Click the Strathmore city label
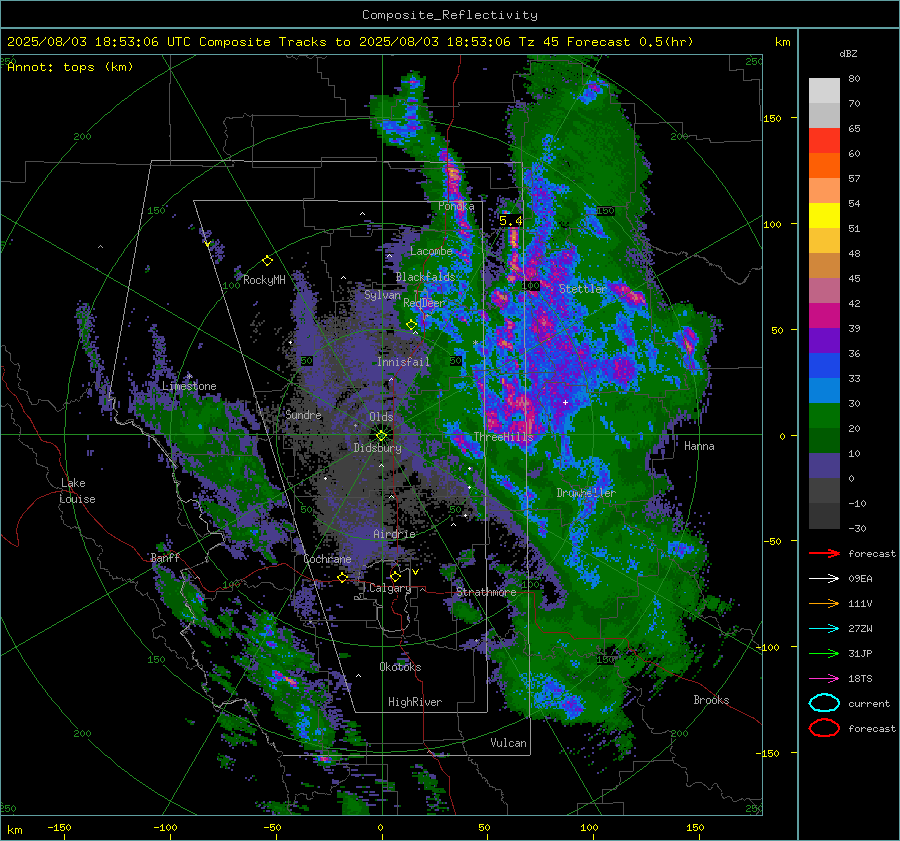The image size is (900, 841). point(486,592)
